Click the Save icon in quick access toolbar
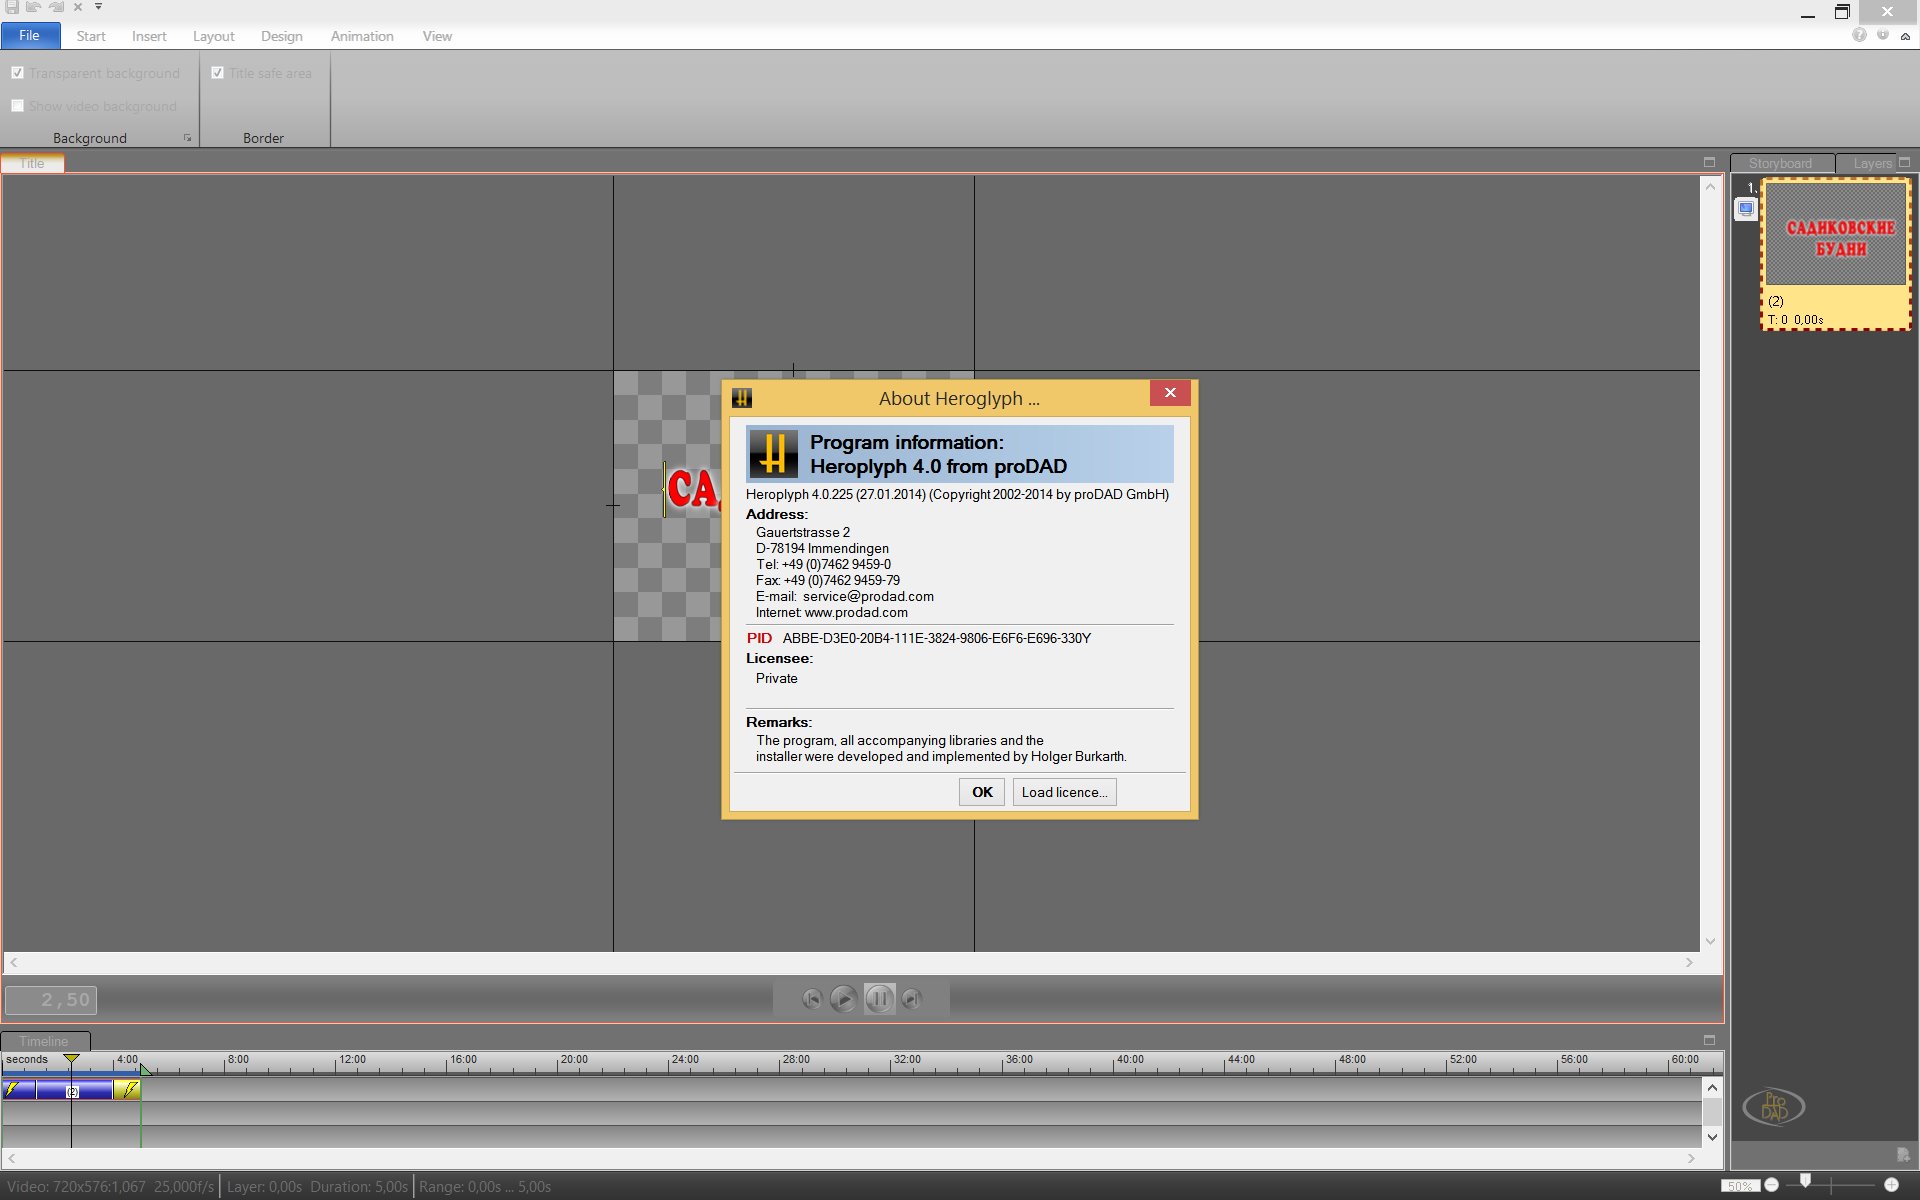 point(11,7)
